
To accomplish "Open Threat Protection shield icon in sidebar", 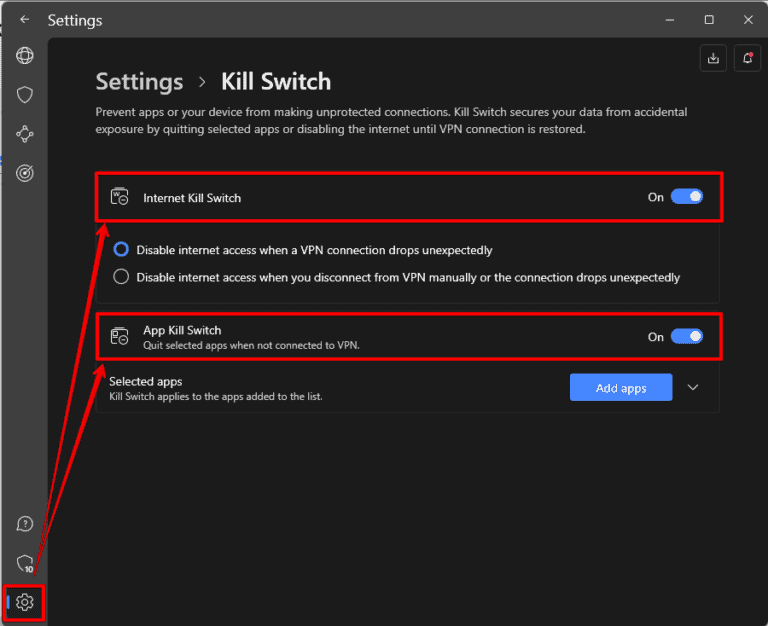I will (x=25, y=95).
